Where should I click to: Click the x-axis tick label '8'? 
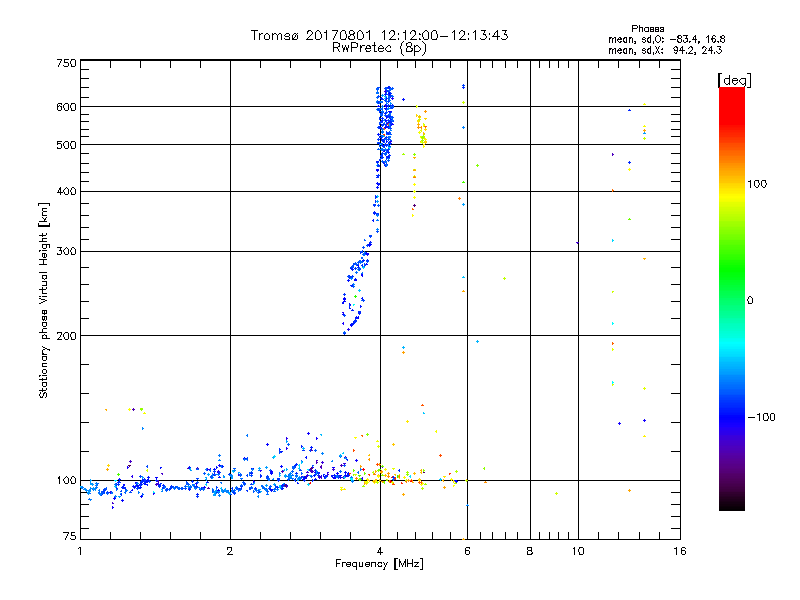pos(530,551)
